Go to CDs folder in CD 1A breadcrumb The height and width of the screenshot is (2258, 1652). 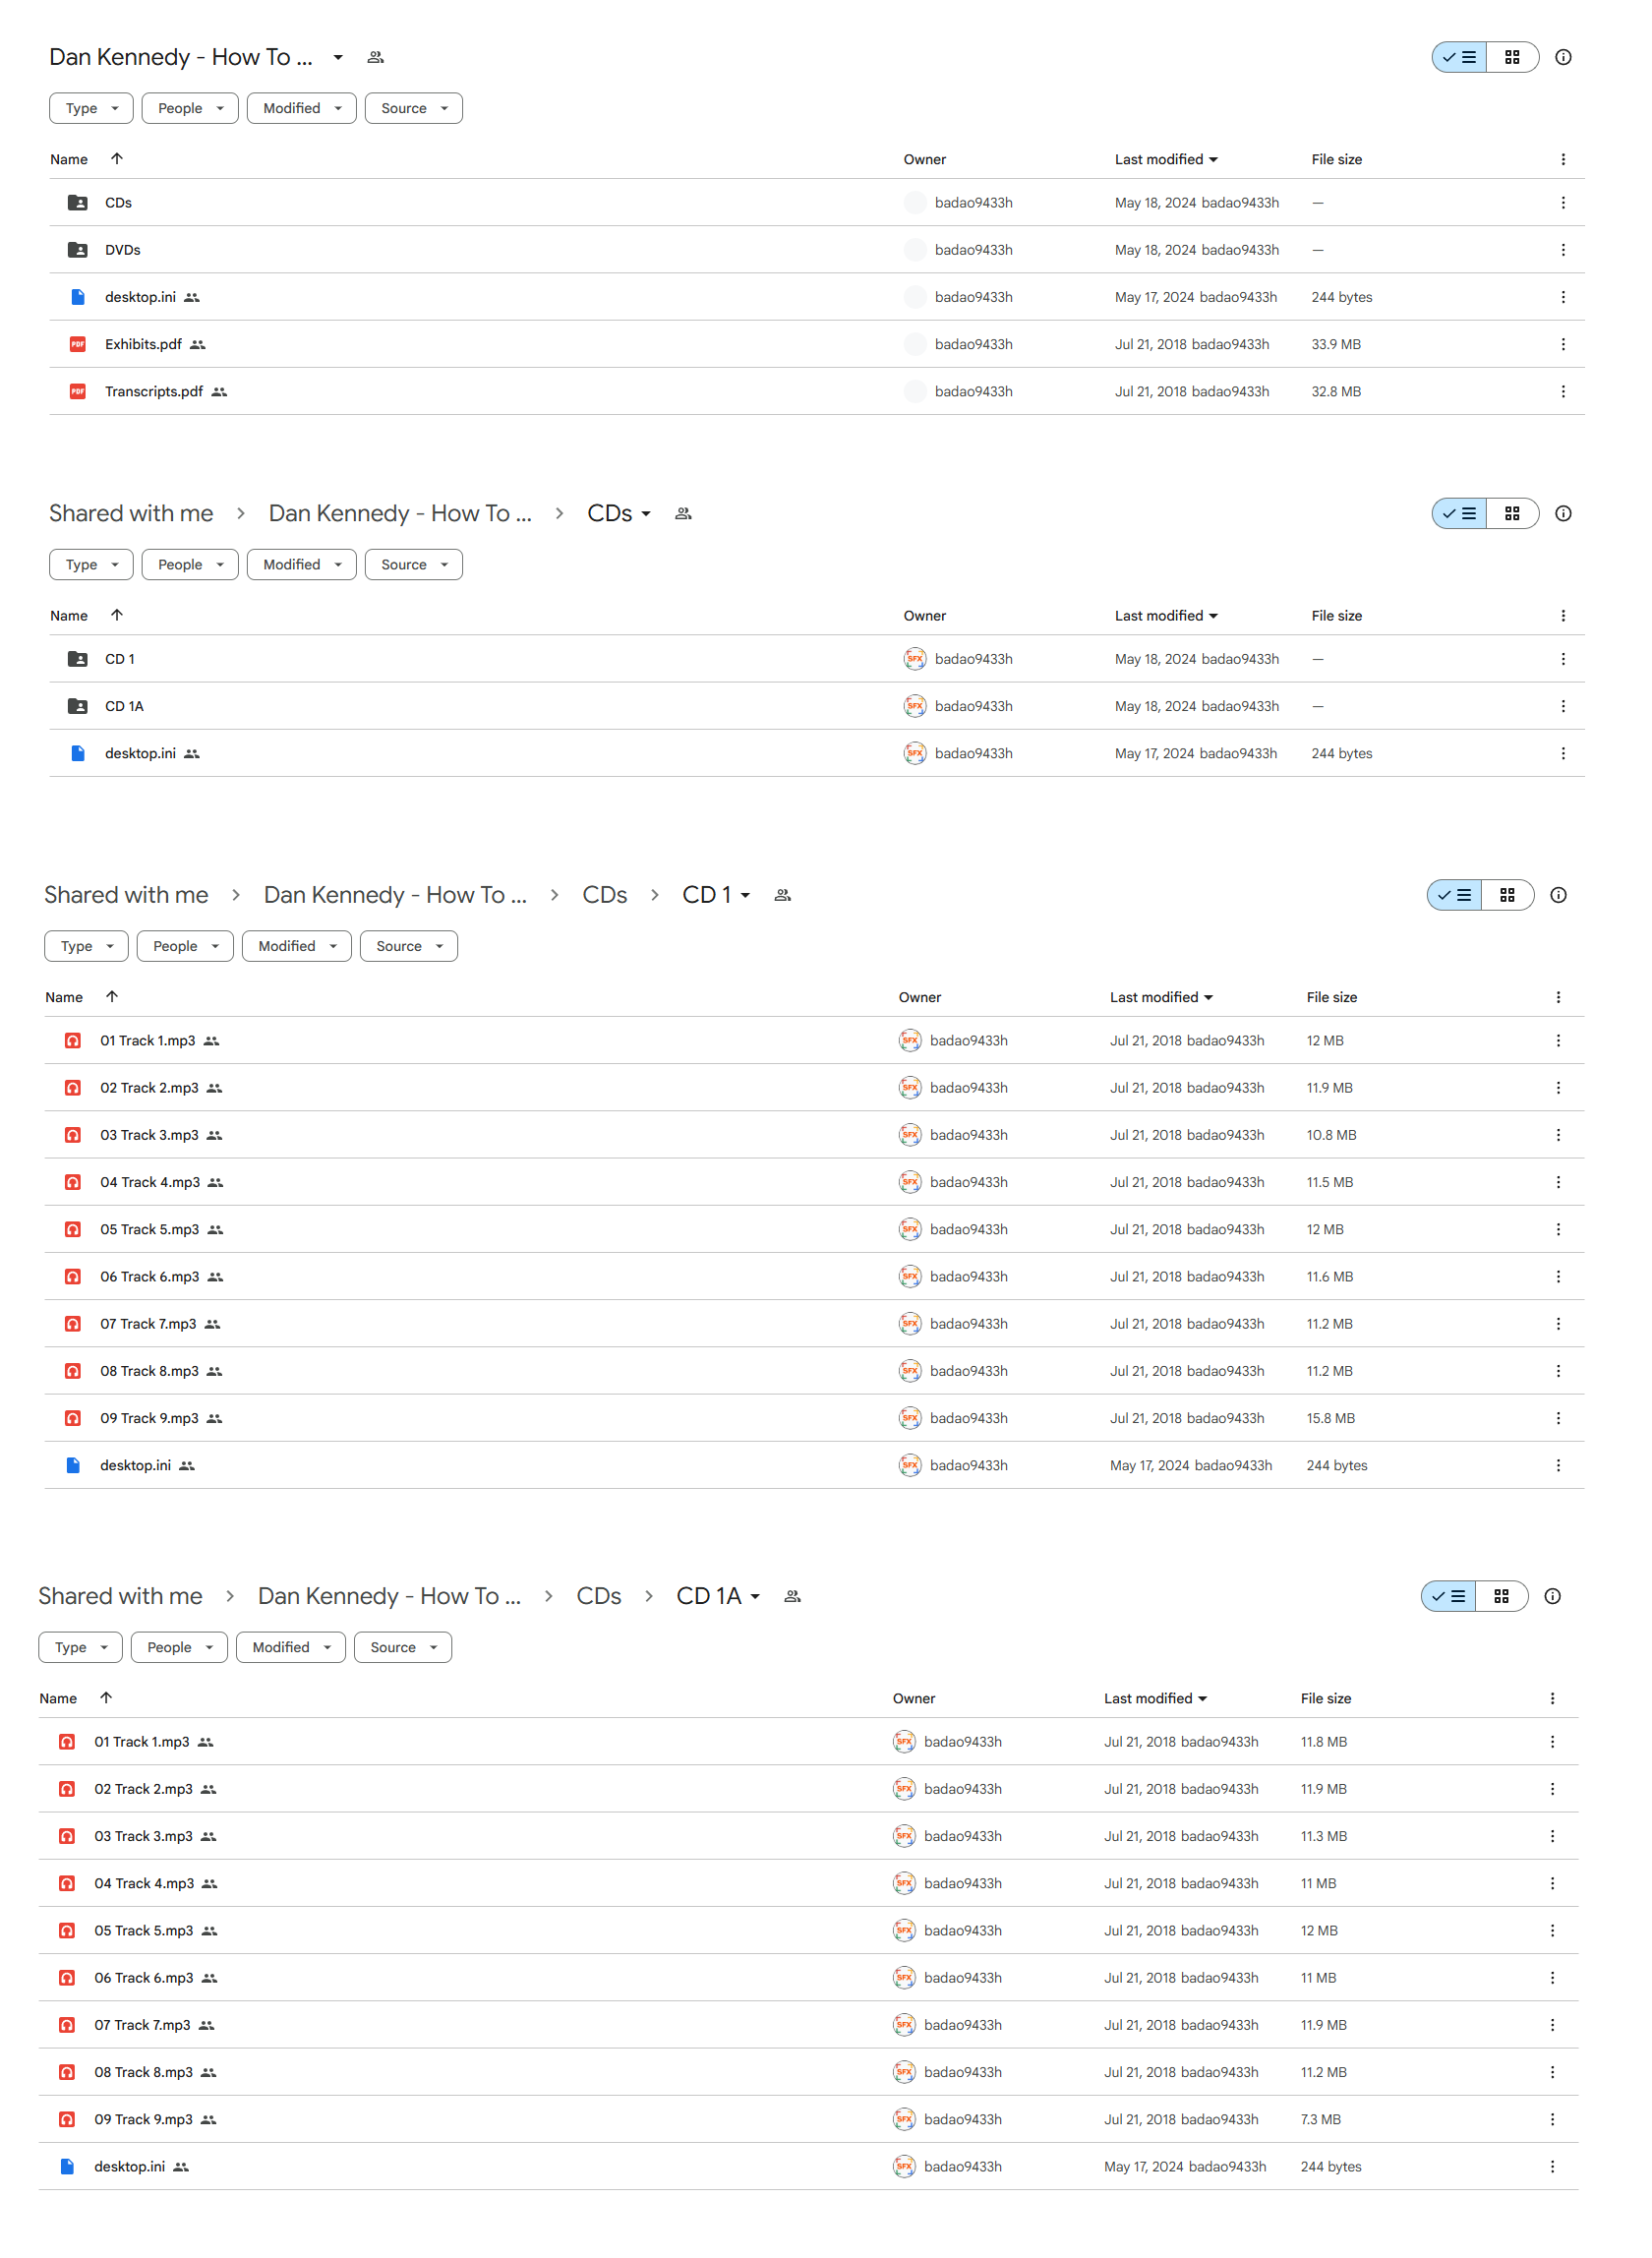[x=599, y=1596]
